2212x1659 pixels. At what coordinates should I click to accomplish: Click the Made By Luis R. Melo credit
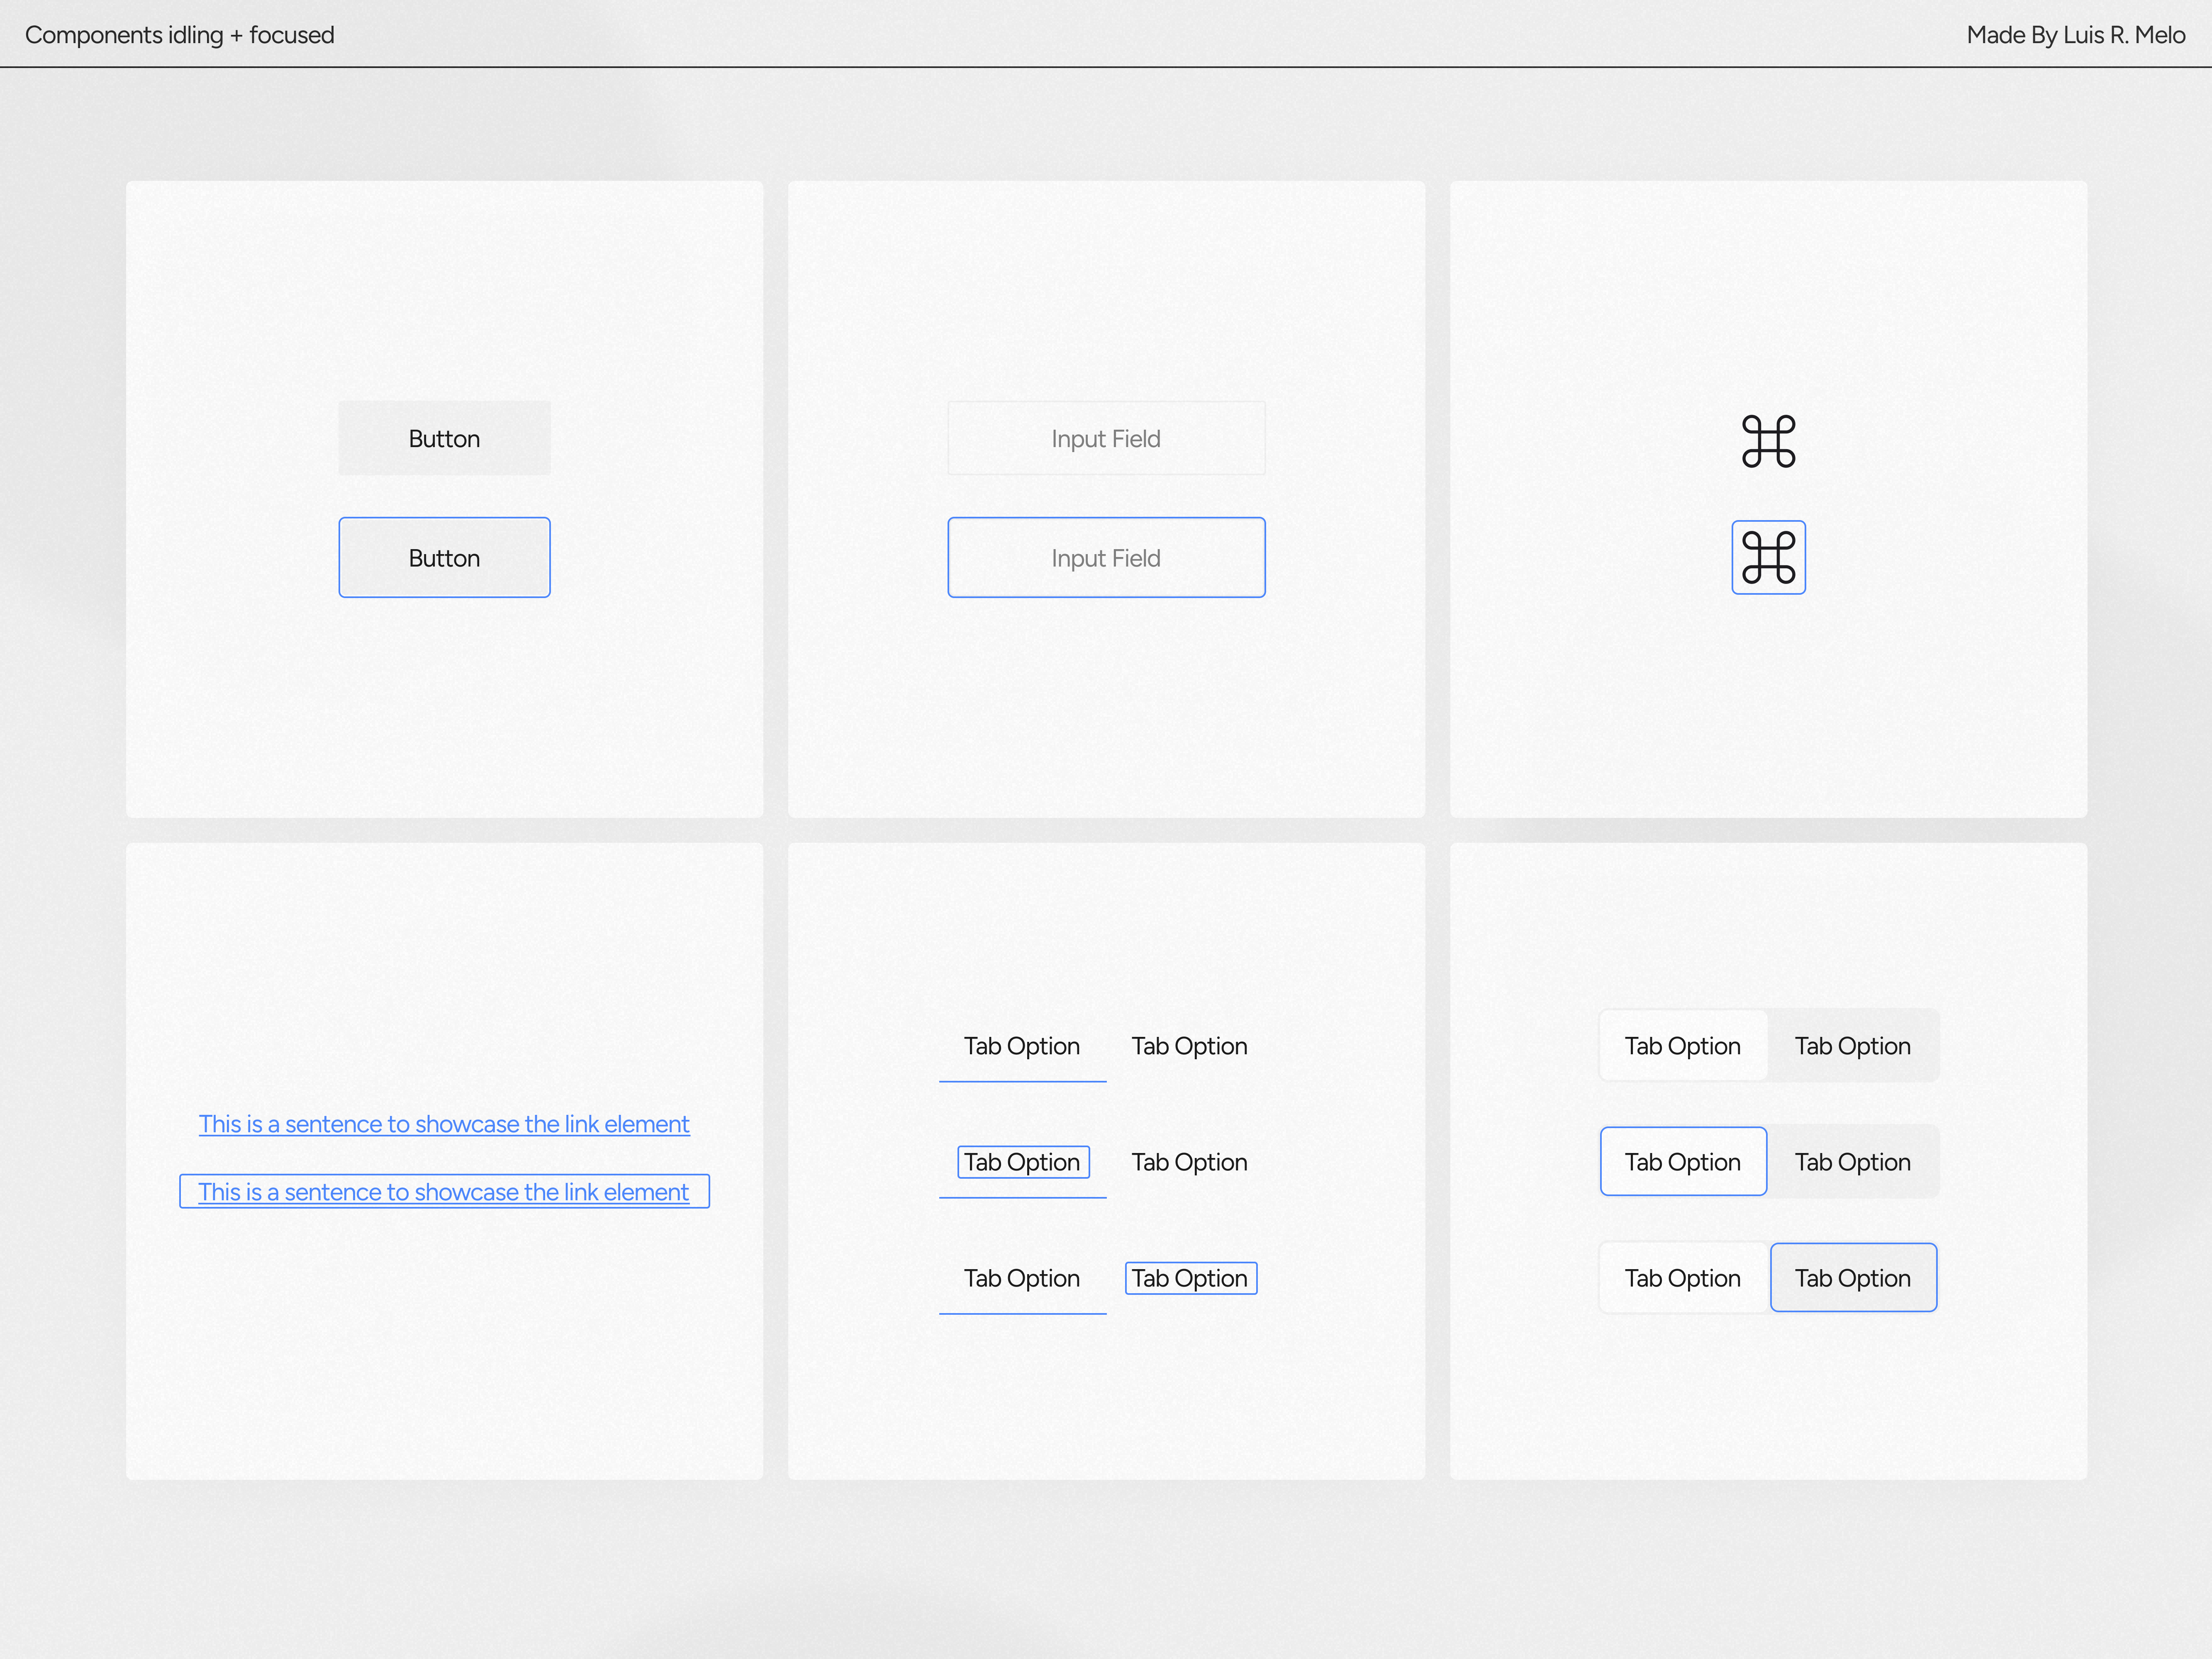pos(2076,34)
